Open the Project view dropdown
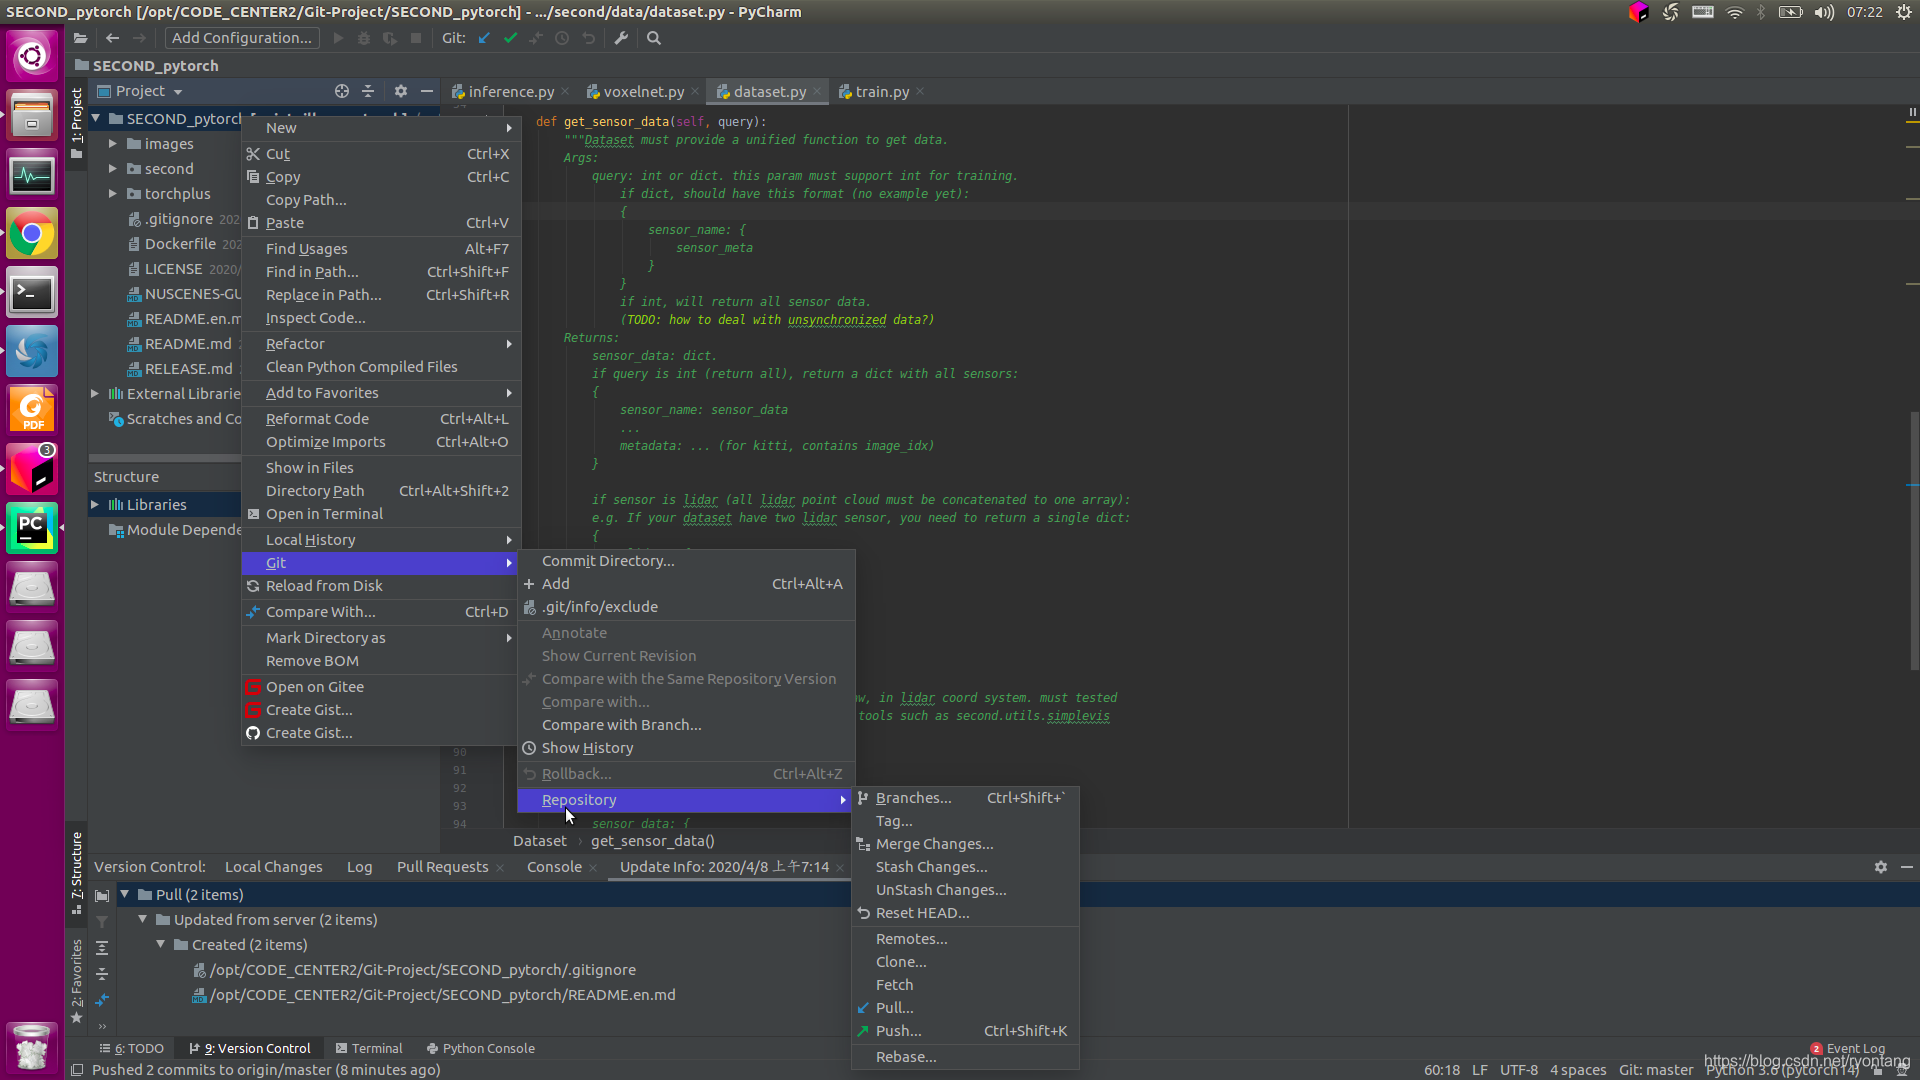The image size is (1920, 1080). click(140, 91)
